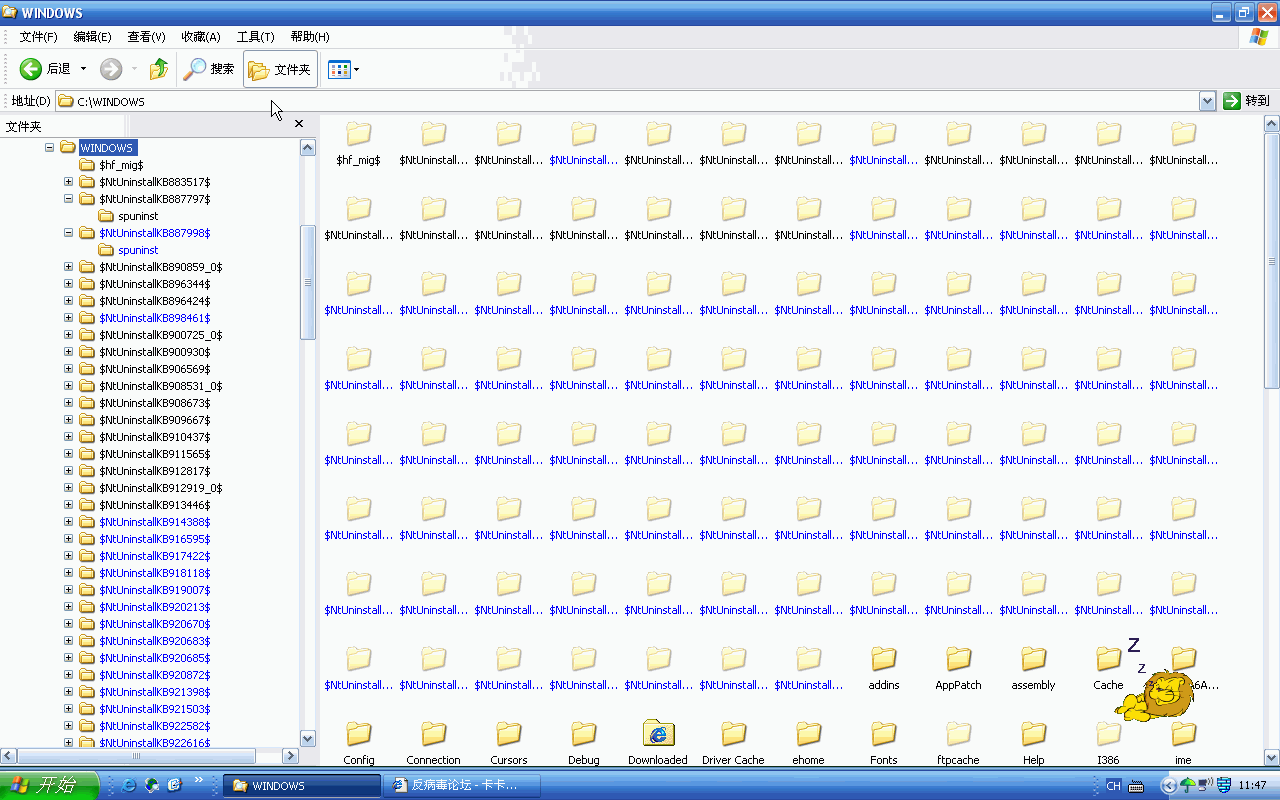Image resolution: width=1280 pixels, height=800 pixels.
Task: Collapse $NtUninstallKB887998$ in the folder tree
Action: tap(68, 233)
